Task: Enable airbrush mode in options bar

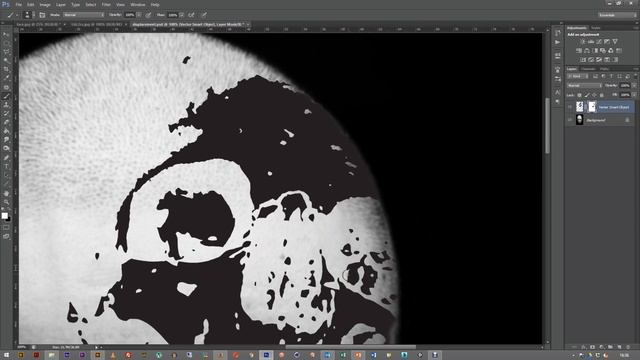Action: [x=191, y=15]
